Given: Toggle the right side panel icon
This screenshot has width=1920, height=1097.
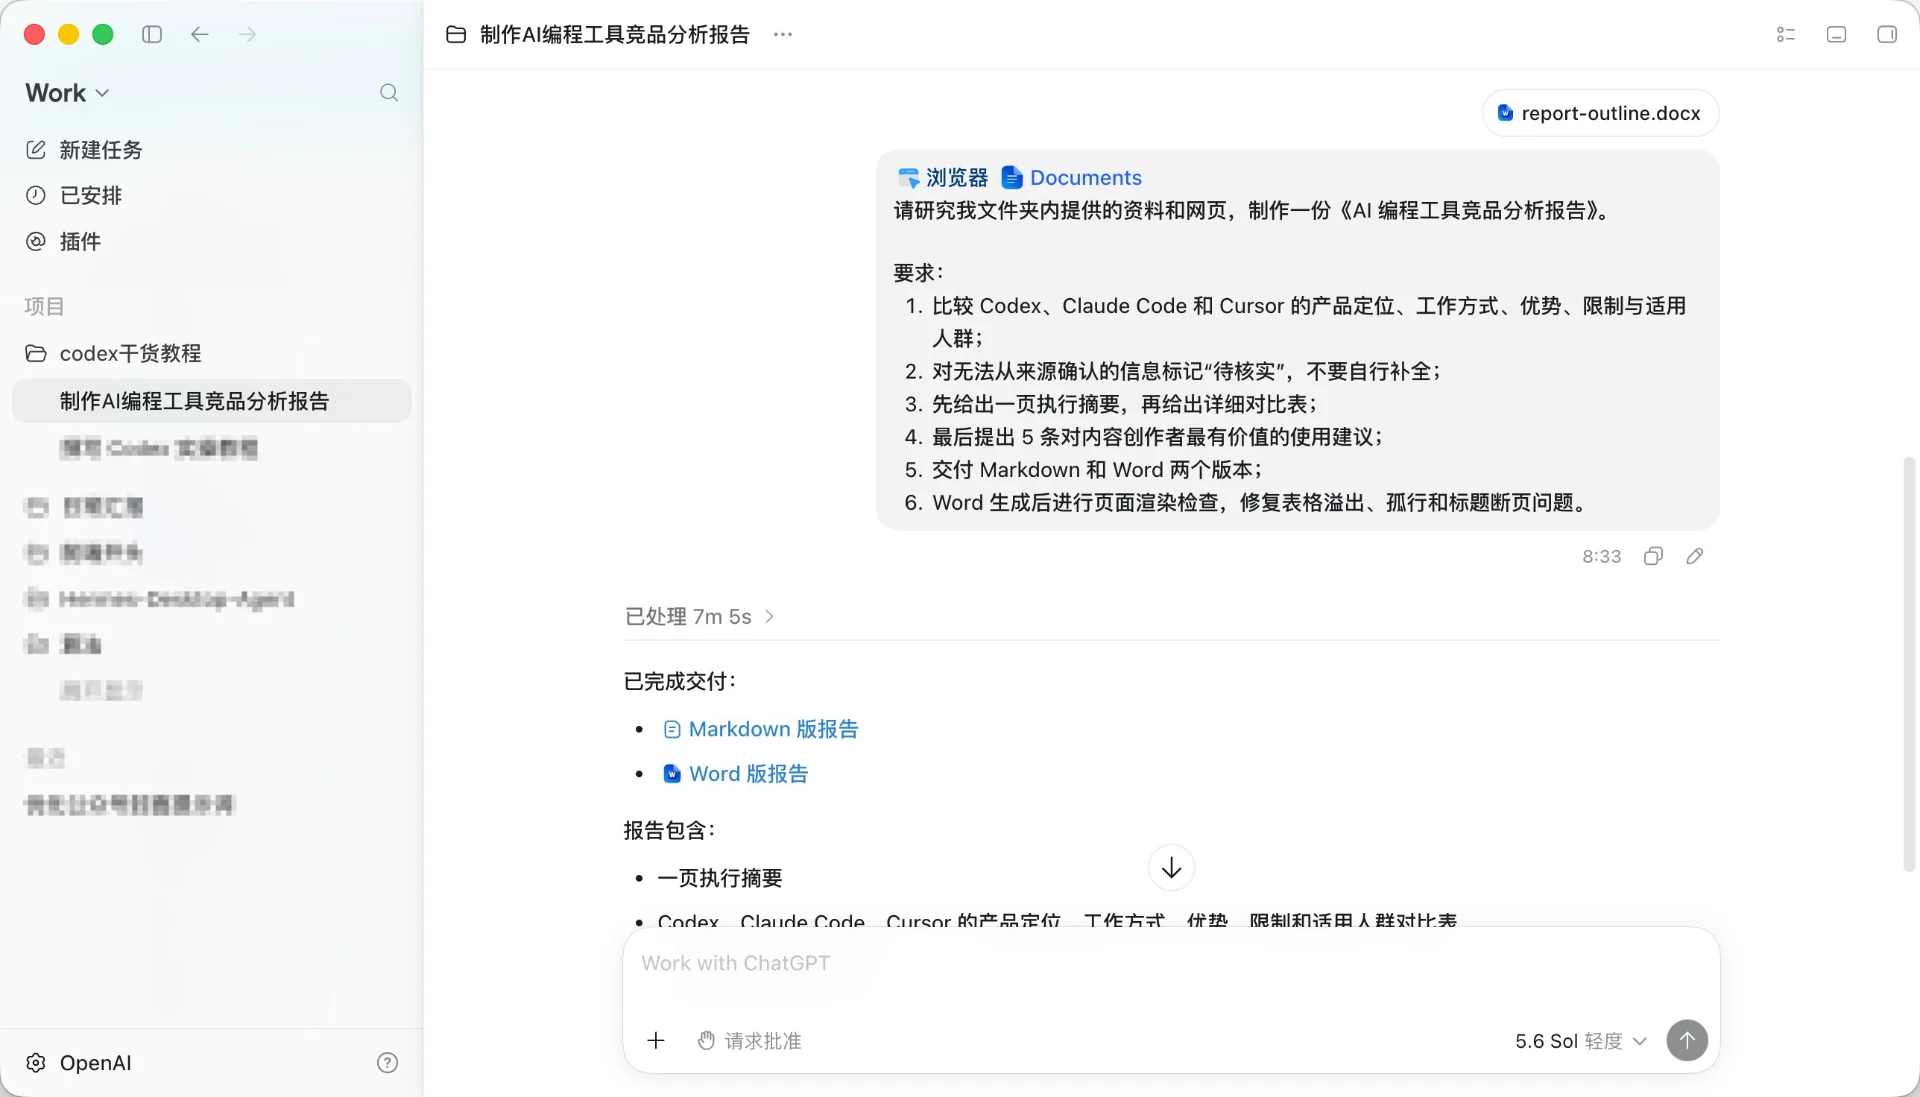Looking at the screenshot, I should pyautogui.click(x=1887, y=35).
